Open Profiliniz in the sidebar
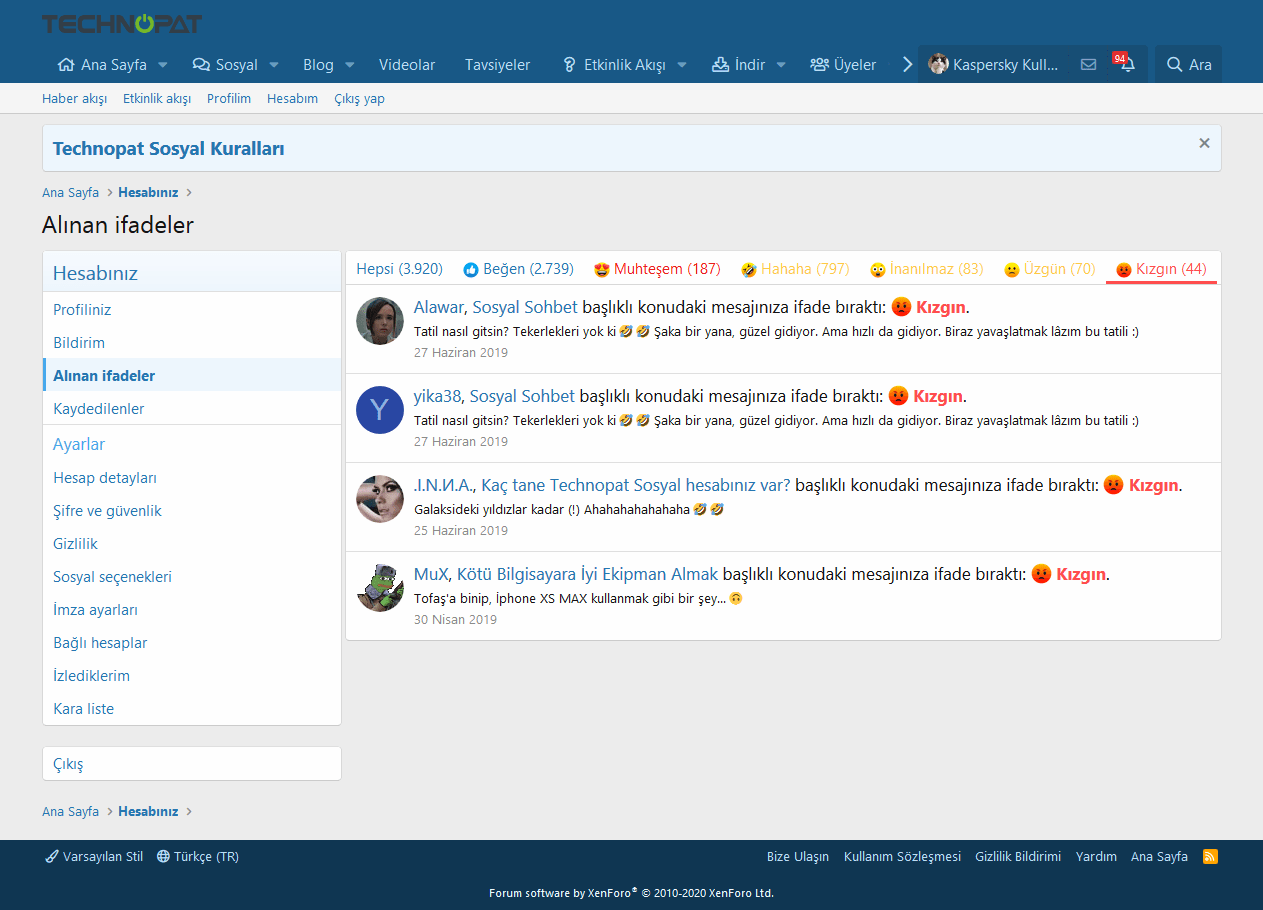The height and width of the screenshot is (910, 1263). (x=192, y=310)
